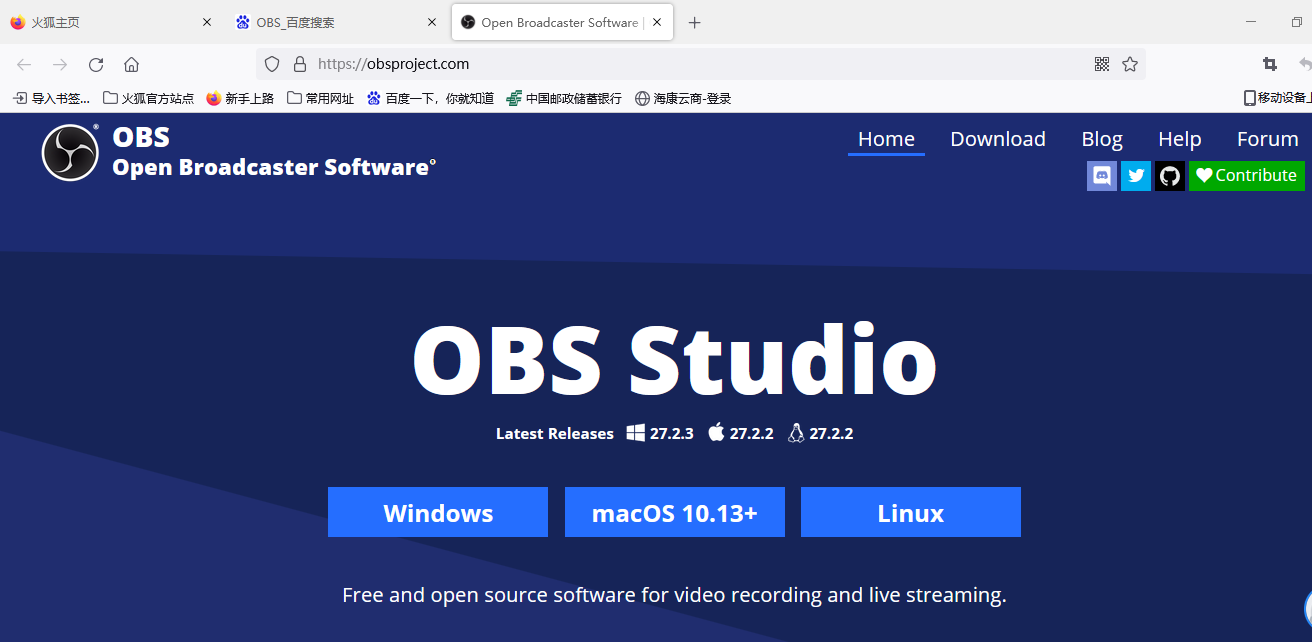Image resolution: width=1312 pixels, height=642 pixels.
Task: Open 移动设备 bookmarks folder
Action: coord(1277,98)
